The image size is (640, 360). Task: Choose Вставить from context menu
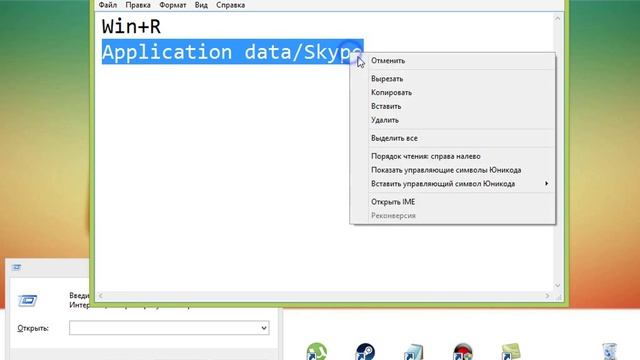coord(452,107)
